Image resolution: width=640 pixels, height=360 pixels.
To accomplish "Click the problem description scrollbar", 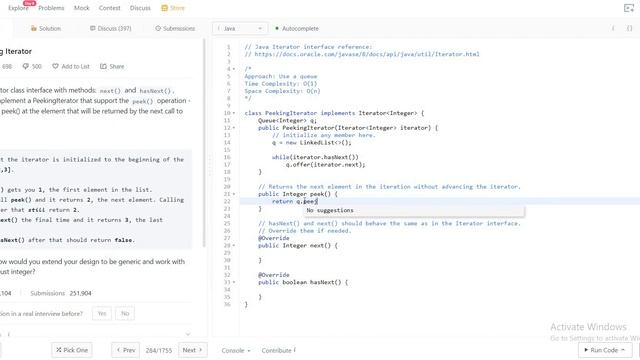I will coord(204,143).
